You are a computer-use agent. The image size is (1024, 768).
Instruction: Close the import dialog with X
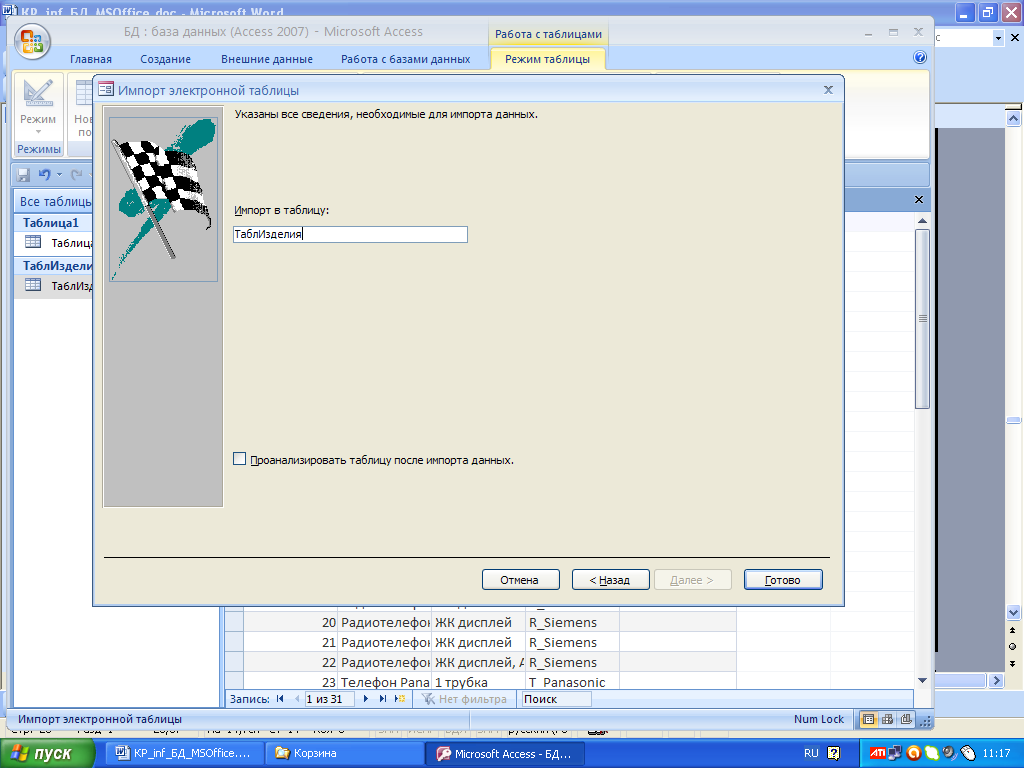click(x=828, y=89)
